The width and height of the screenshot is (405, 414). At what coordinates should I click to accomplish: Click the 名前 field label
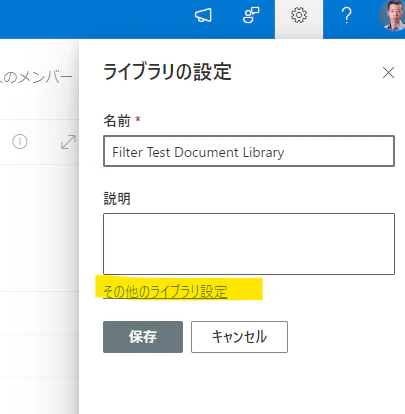click(x=117, y=121)
